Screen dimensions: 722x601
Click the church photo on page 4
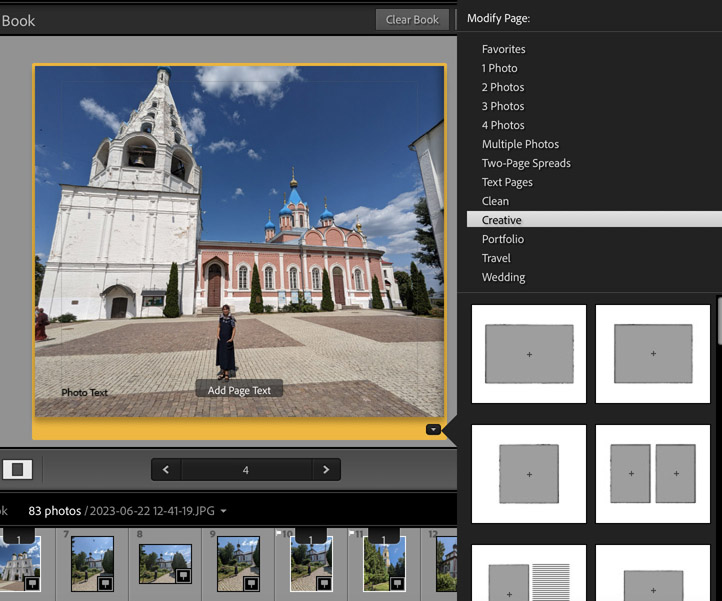pos(239,241)
